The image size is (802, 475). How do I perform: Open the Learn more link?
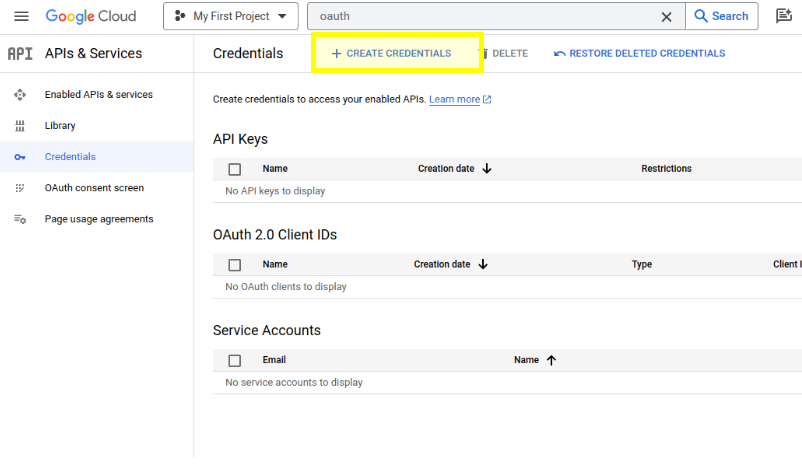tap(454, 99)
